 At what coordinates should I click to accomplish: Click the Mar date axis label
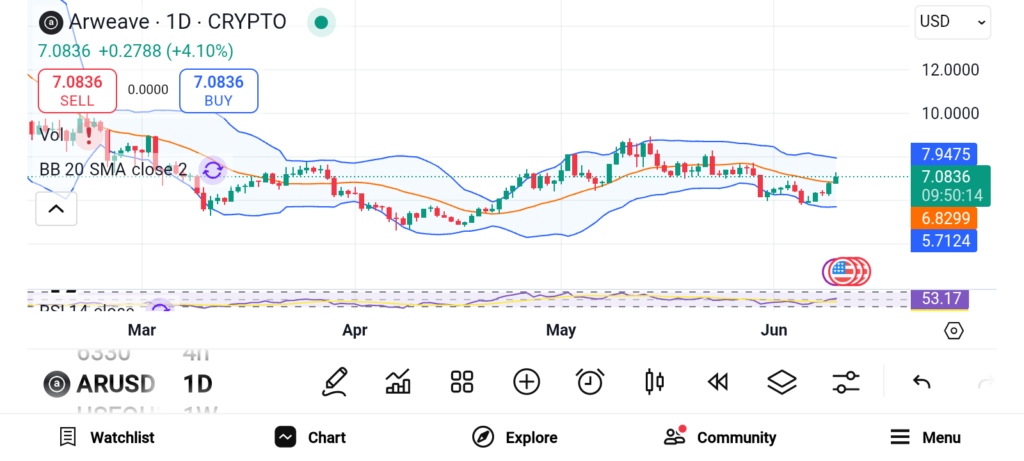142,330
